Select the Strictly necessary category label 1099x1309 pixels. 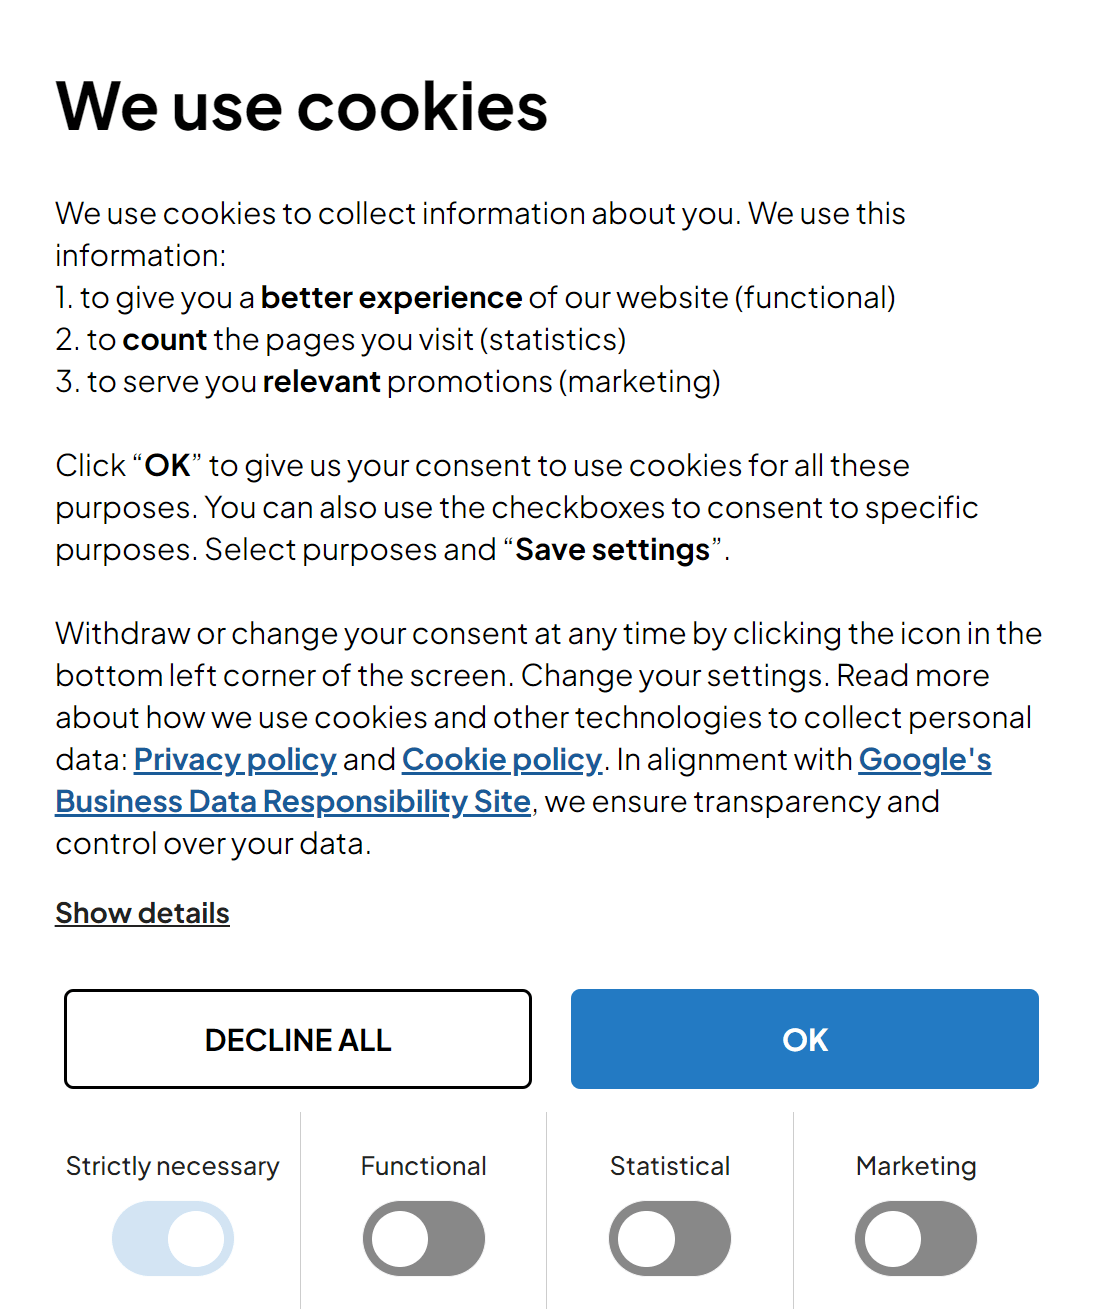point(173,1165)
